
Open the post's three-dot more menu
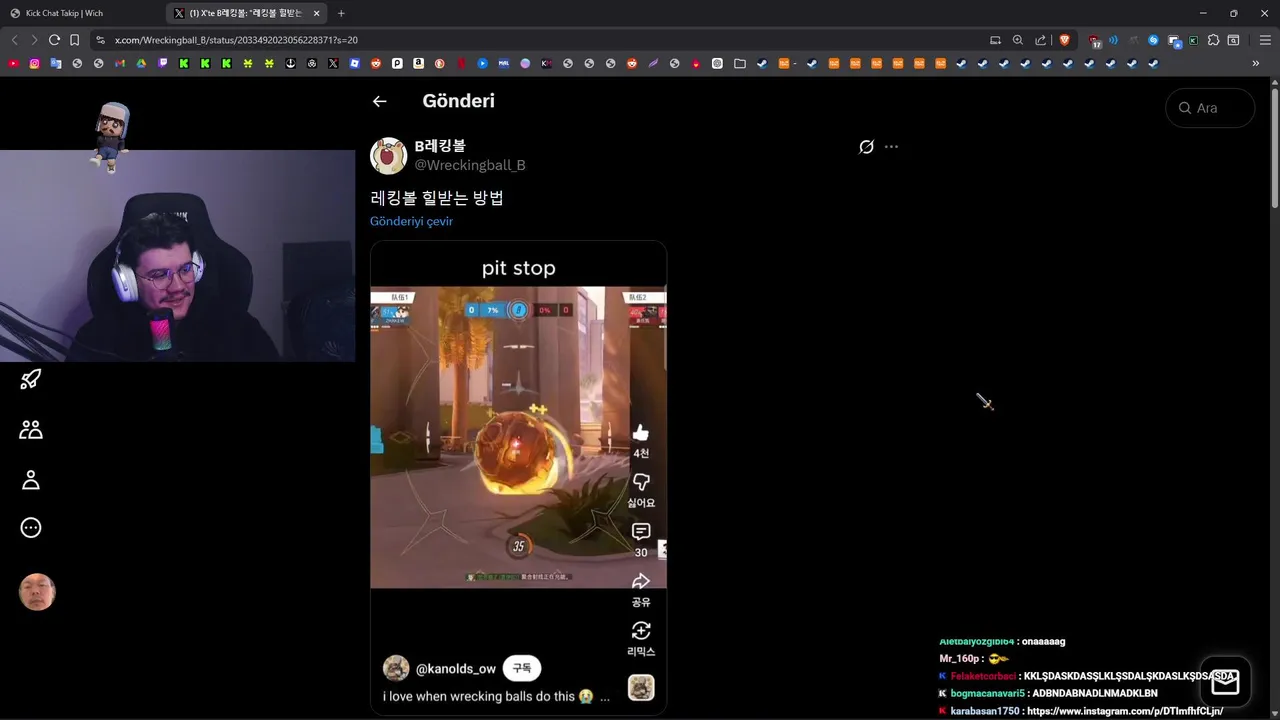pos(891,147)
